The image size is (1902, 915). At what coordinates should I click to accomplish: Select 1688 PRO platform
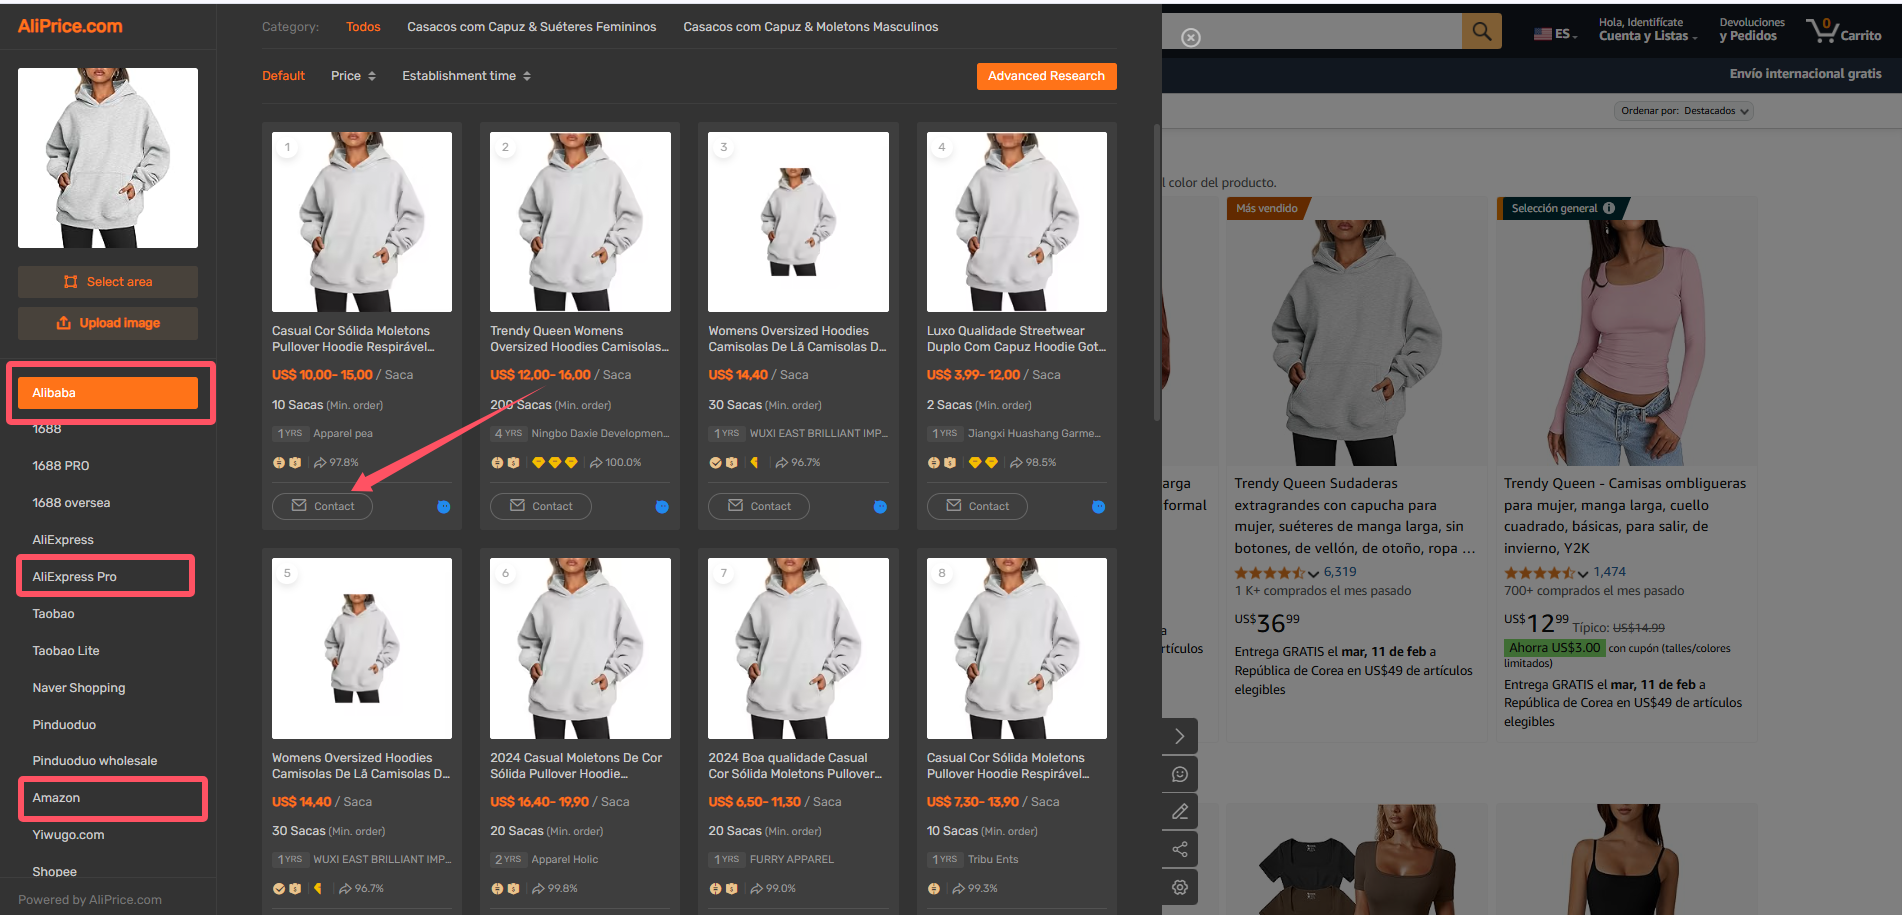61,466
